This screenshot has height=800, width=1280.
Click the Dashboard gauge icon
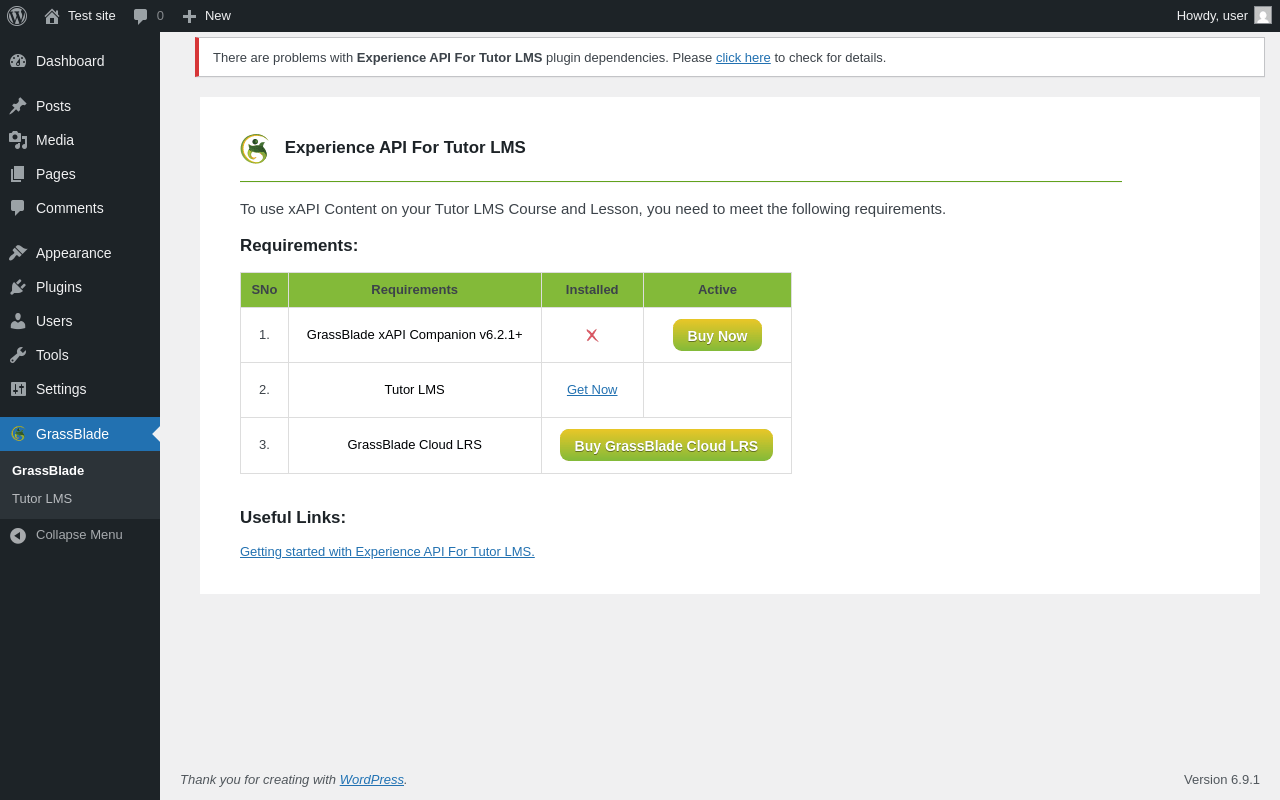click(18, 61)
